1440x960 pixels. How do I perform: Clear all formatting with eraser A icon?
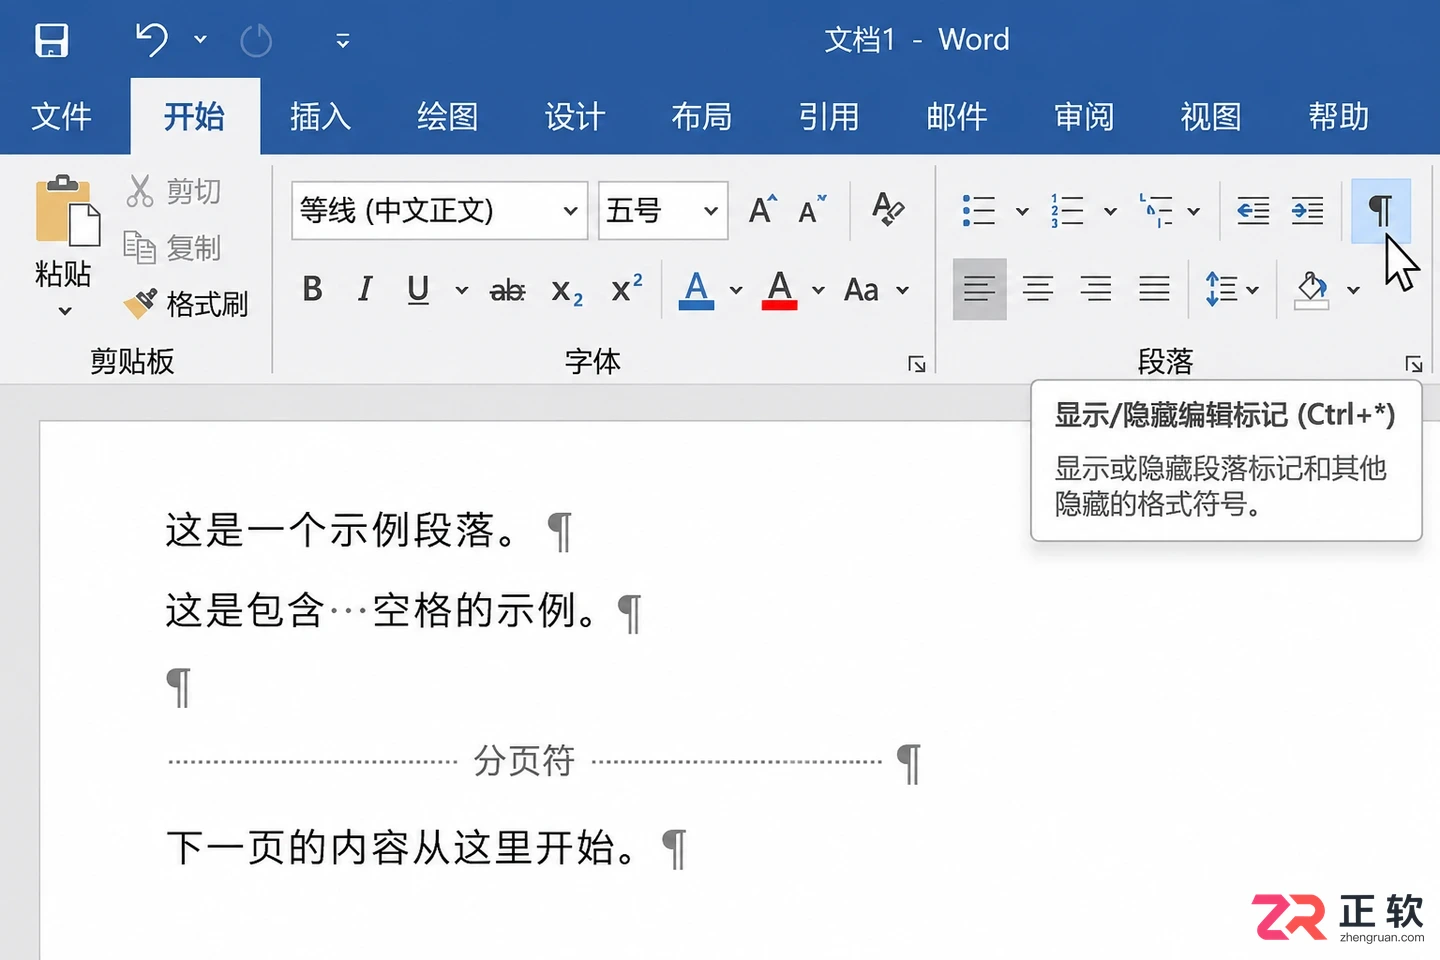(x=888, y=210)
